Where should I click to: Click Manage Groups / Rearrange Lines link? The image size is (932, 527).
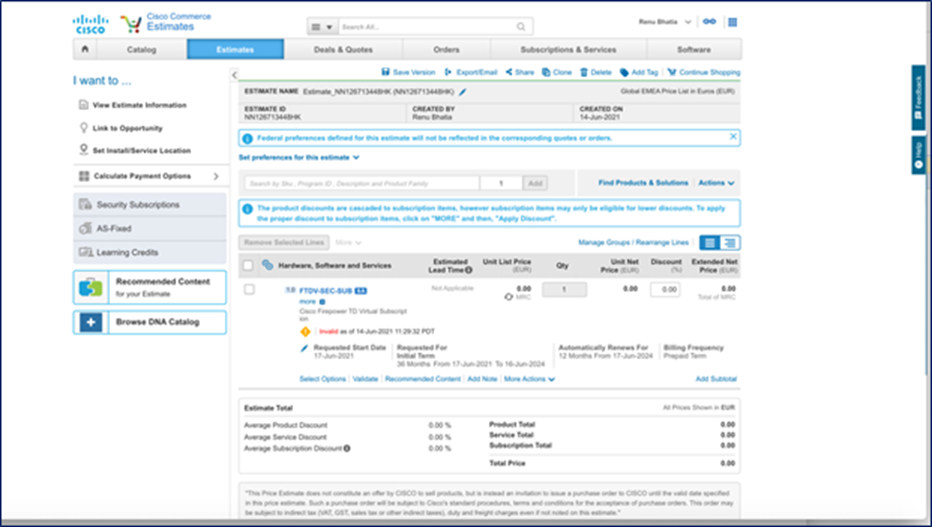click(633, 242)
